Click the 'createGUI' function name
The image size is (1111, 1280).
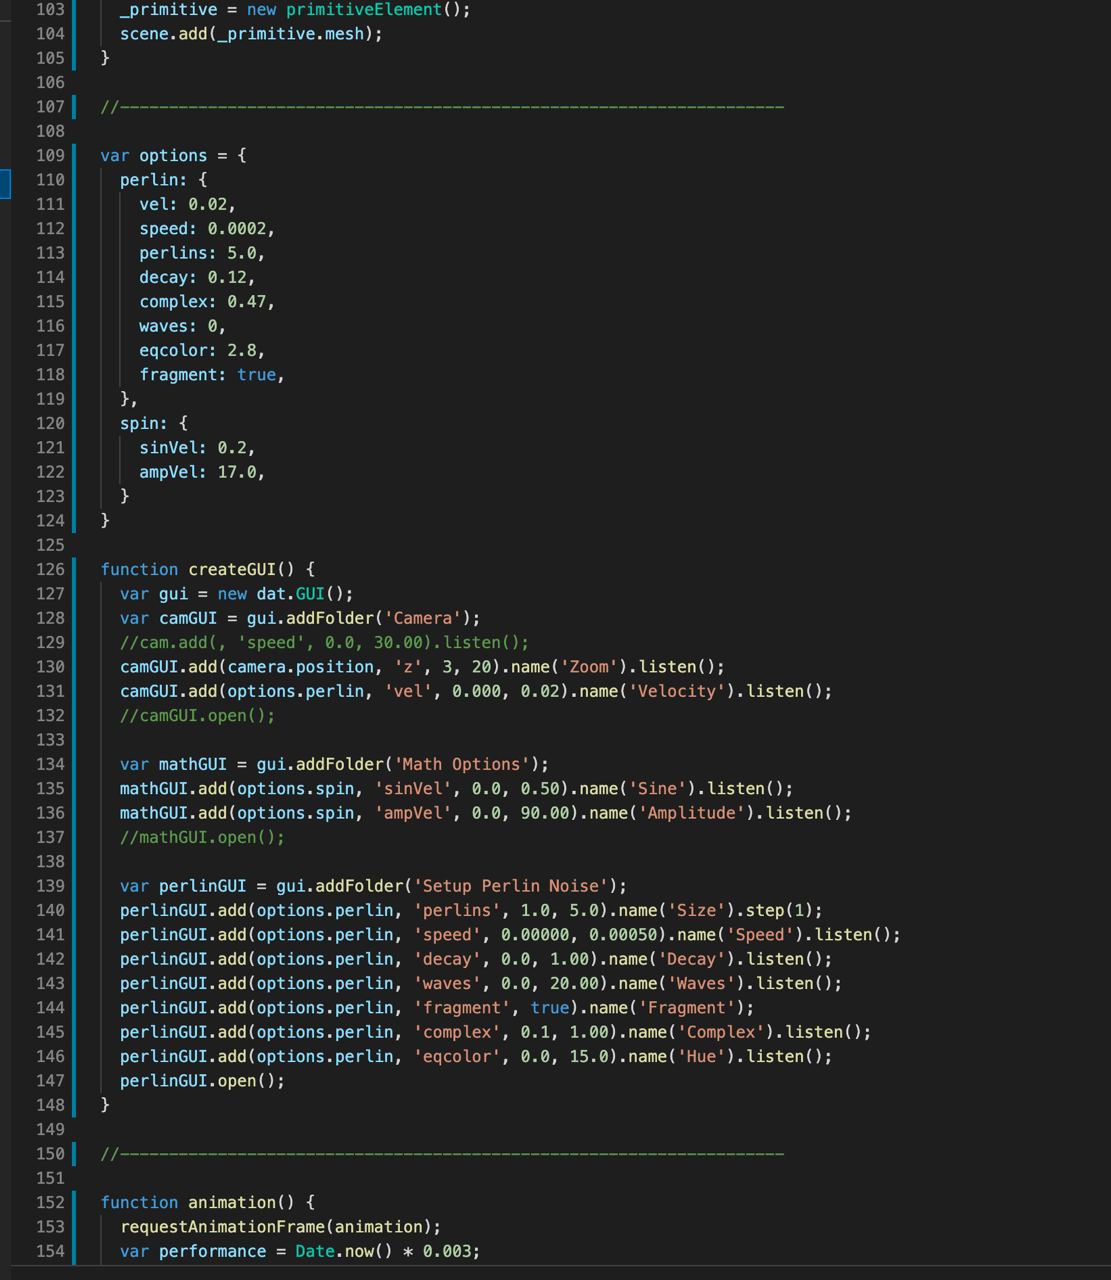pyautogui.click(x=232, y=569)
